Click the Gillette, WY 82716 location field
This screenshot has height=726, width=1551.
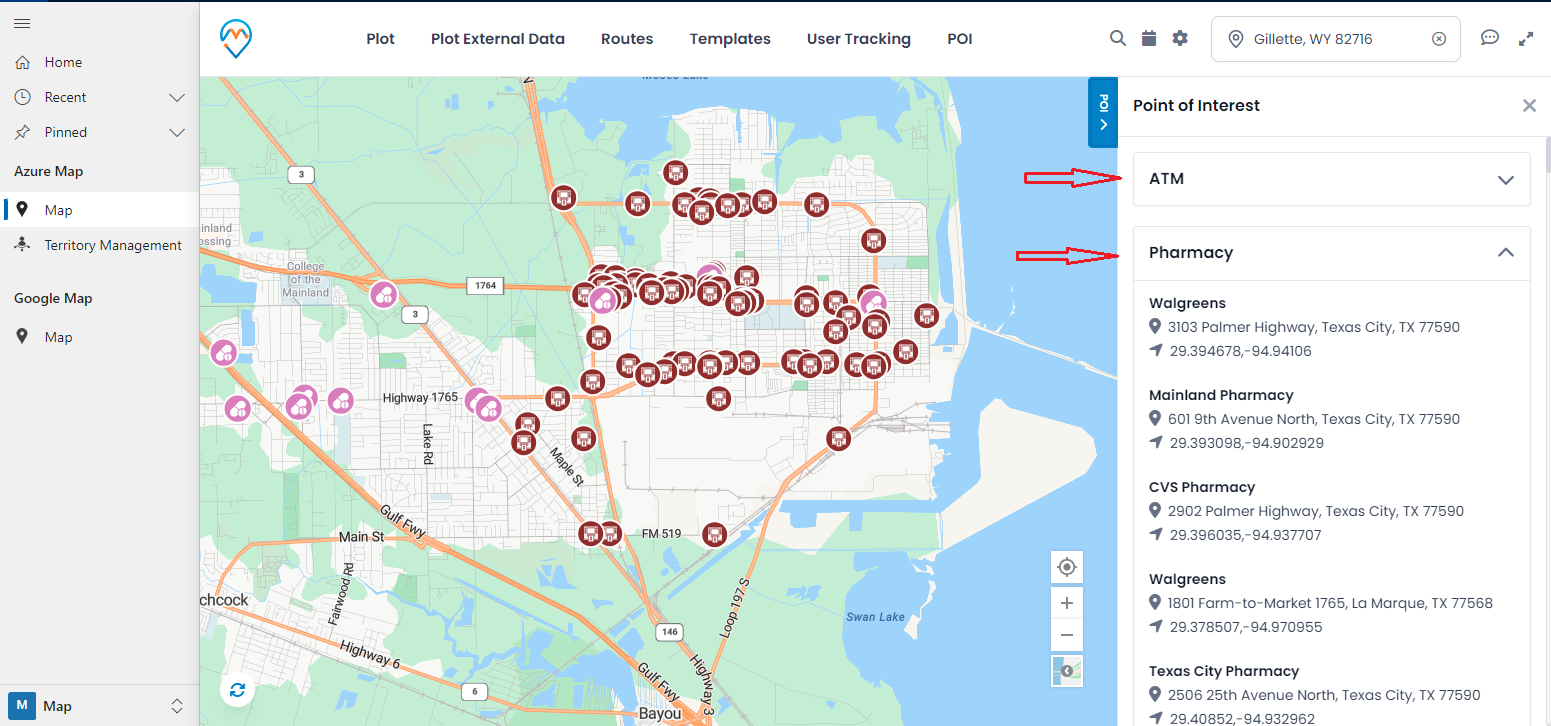(x=1336, y=39)
